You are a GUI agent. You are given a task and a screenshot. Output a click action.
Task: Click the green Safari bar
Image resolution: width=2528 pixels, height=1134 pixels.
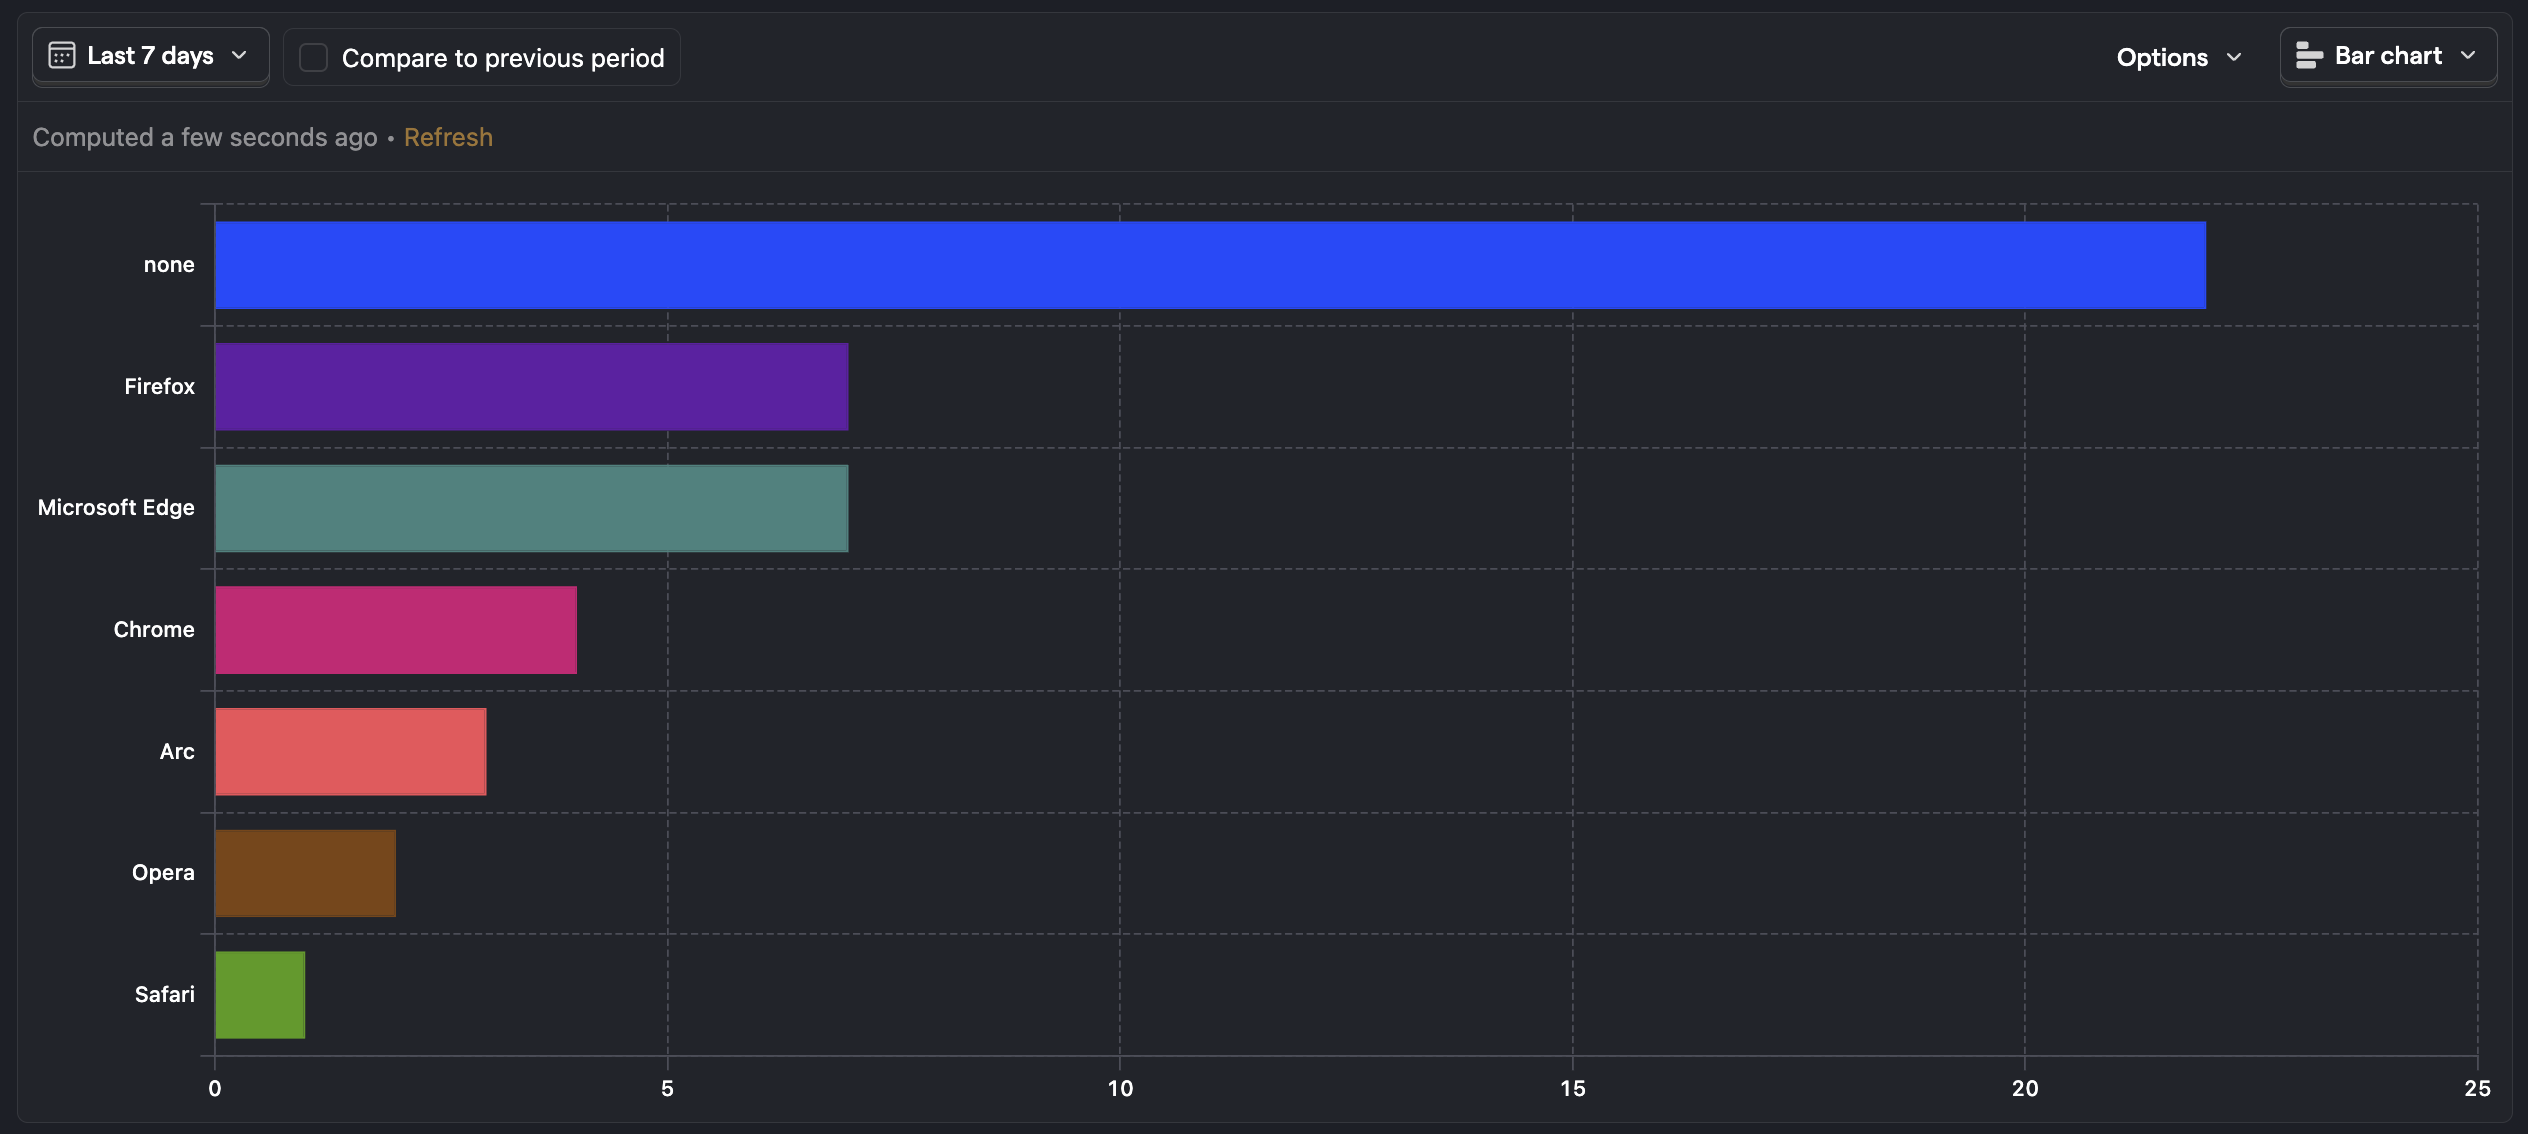(260, 995)
